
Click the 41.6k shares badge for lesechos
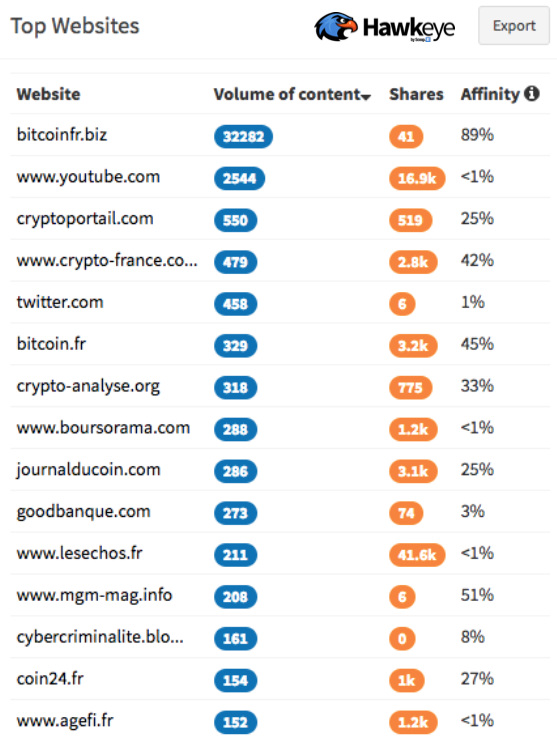pos(417,555)
